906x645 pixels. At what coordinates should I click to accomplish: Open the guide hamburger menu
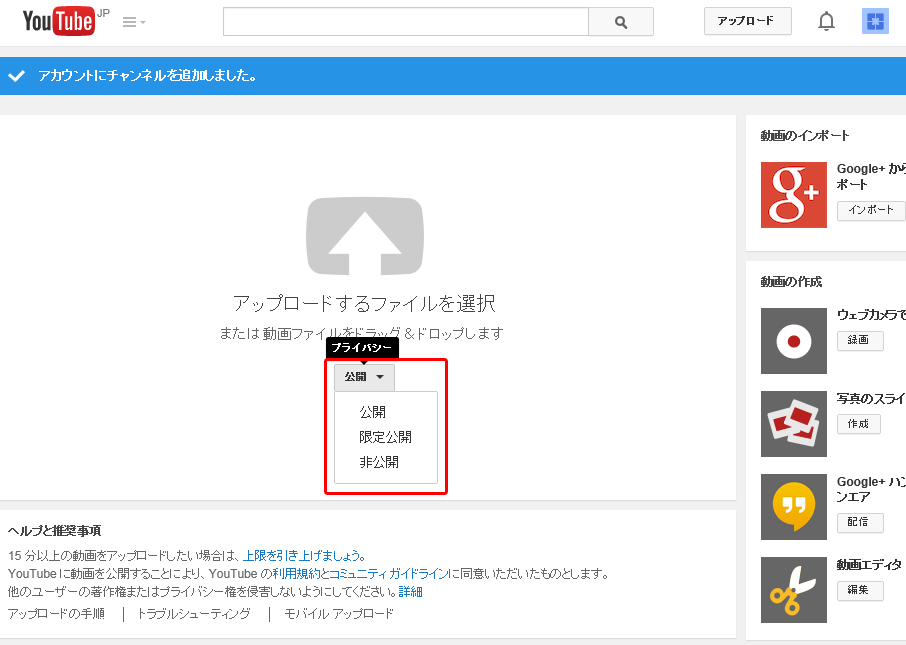[133, 22]
